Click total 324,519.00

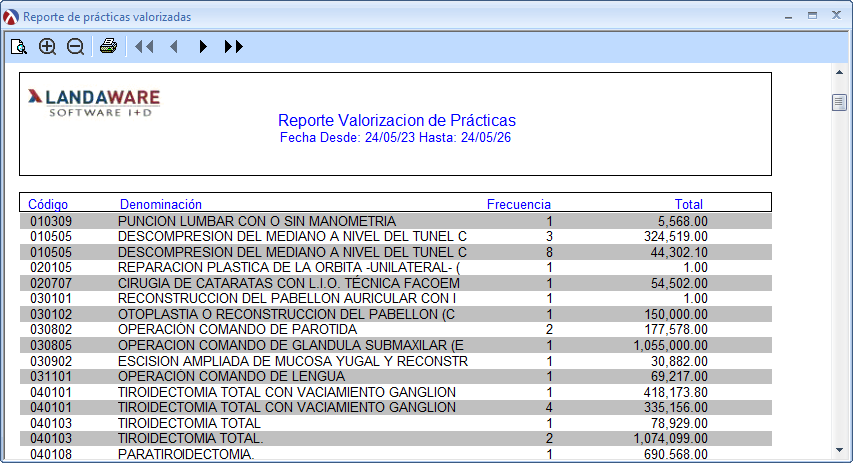click(676, 237)
